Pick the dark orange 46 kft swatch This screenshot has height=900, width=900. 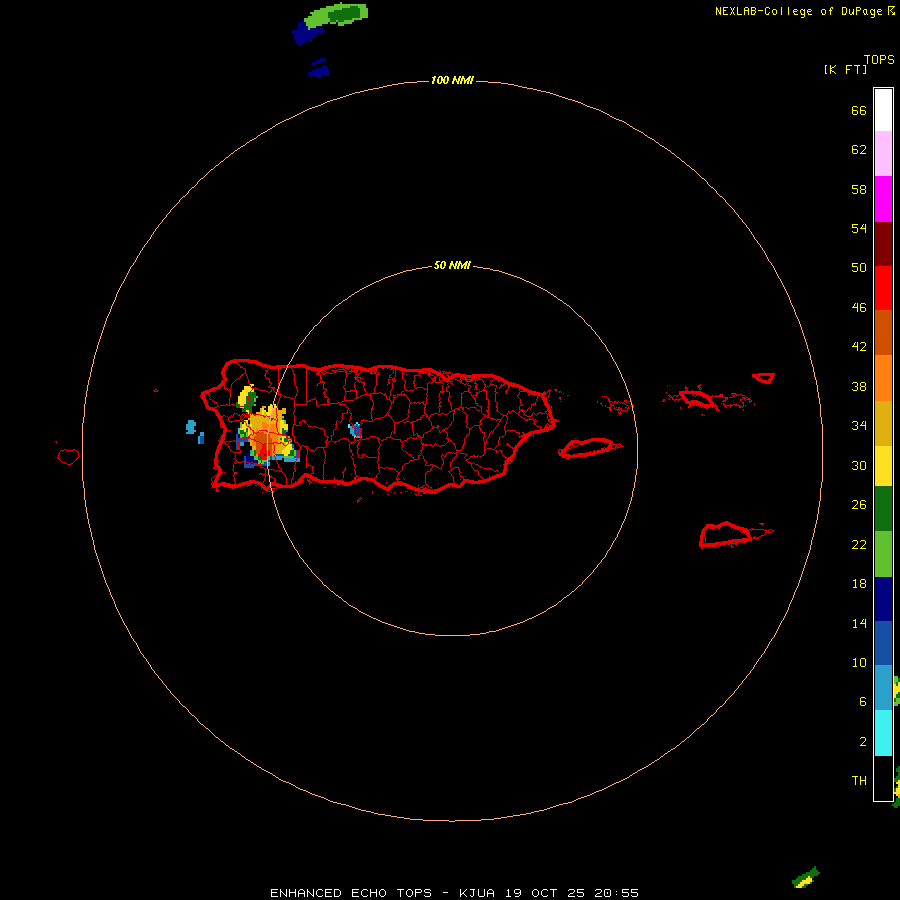point(883,333)
